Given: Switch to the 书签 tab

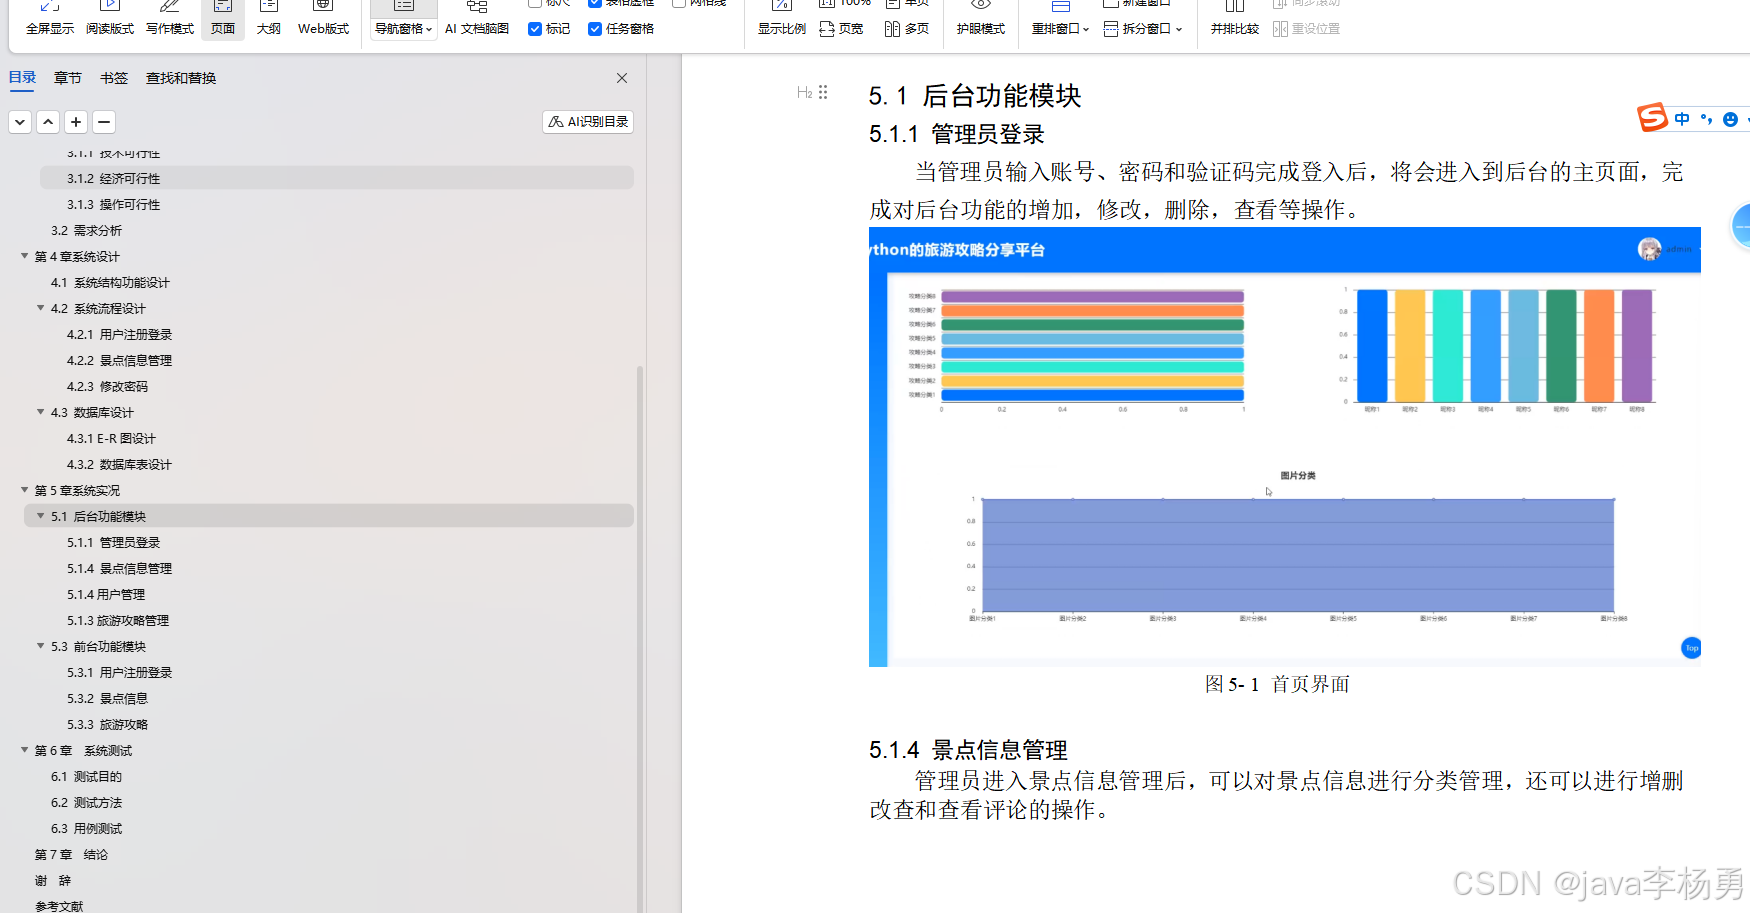Looking at the screenshot, I should tap(114, 78).
